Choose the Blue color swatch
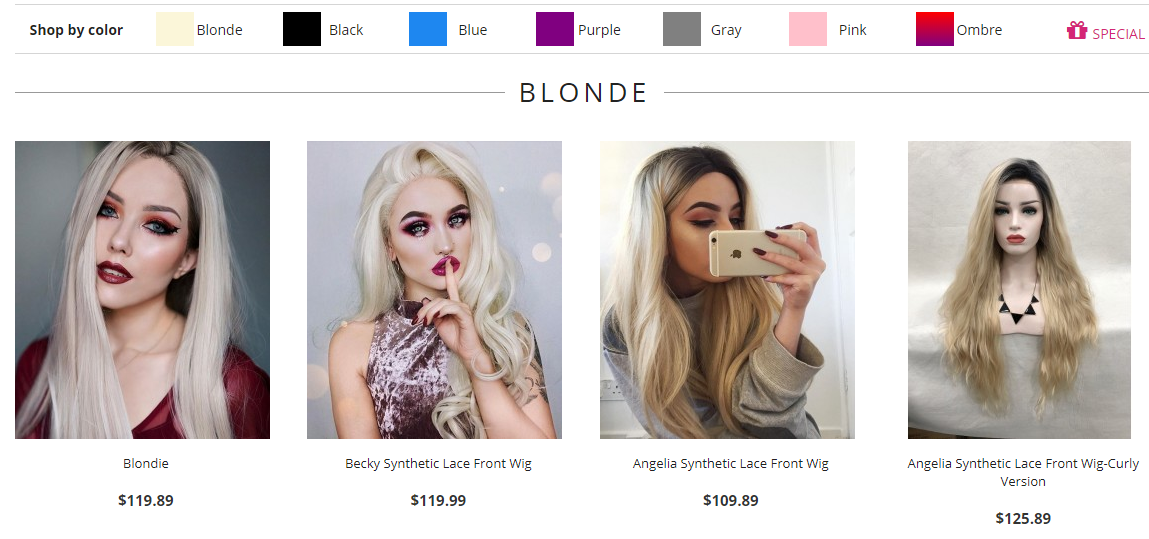The width and height of the screenshot is (1149, 539). tap(428, 29)
